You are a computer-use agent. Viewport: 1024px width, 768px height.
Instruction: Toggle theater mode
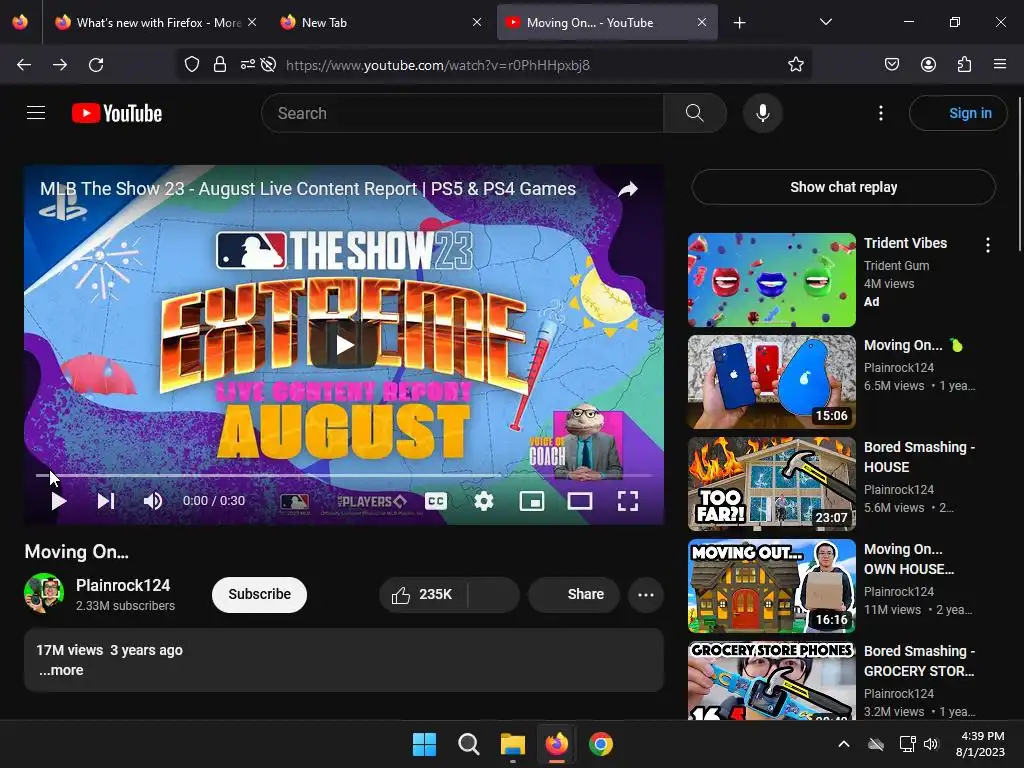point(580,501)
